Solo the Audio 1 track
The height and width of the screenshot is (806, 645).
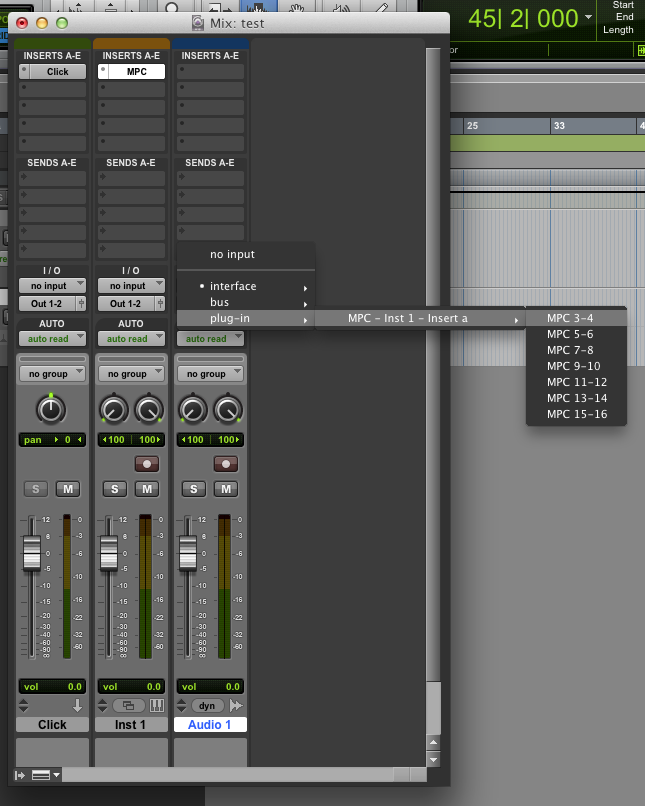click(x=194, y=489)
